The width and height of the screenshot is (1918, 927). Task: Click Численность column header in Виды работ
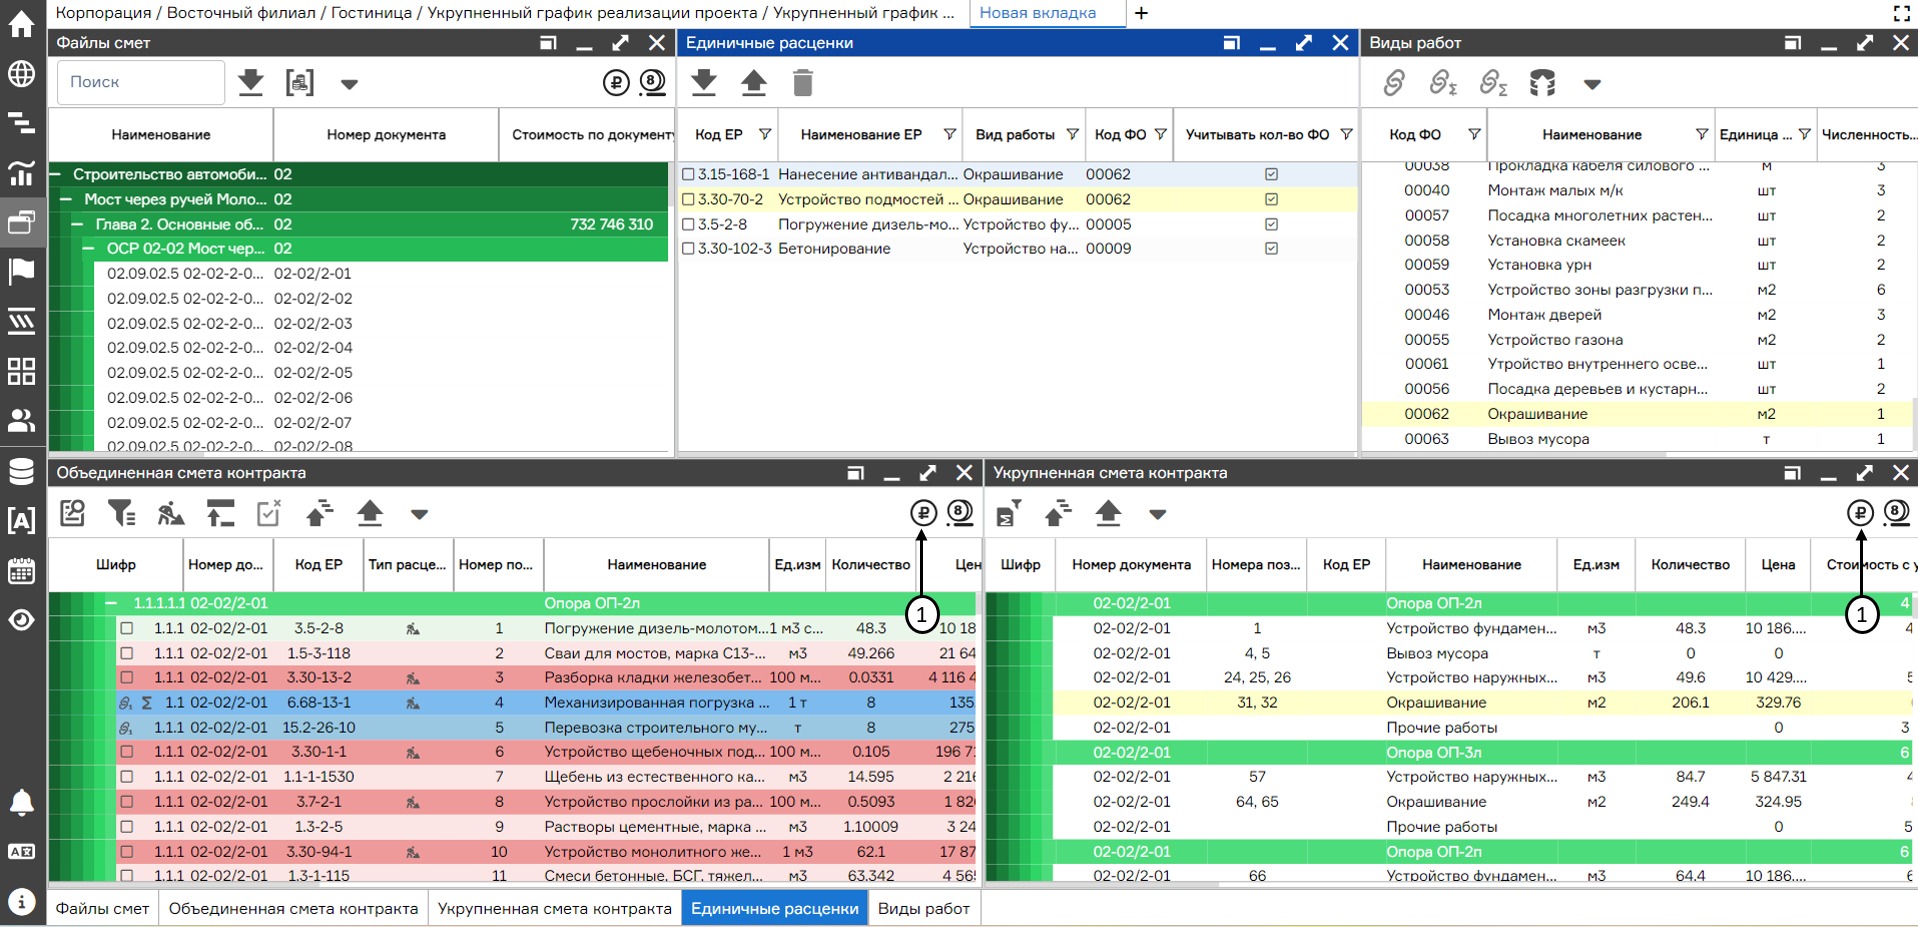[x=1868, y=134]
